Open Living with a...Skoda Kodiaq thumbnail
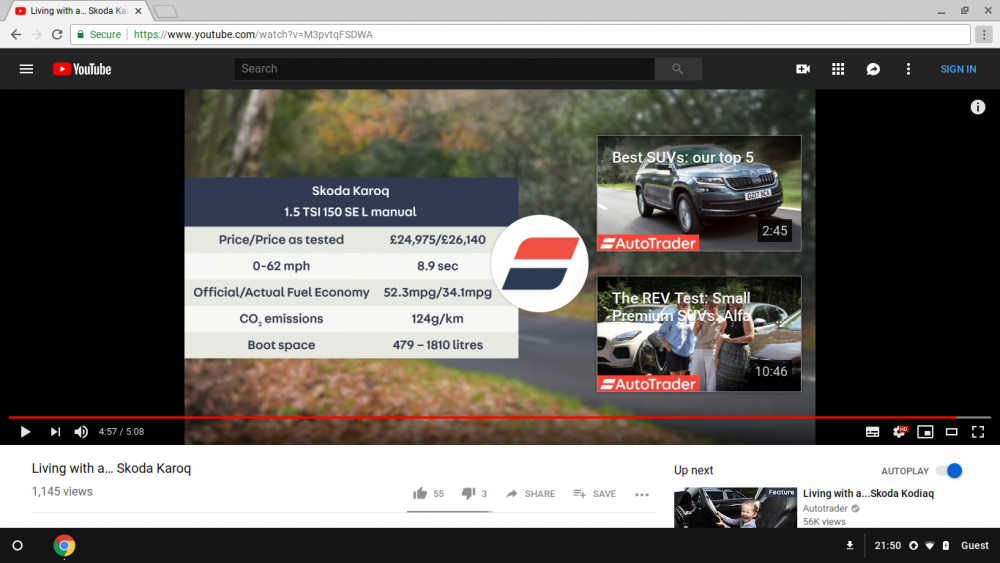This screenshot has height=563, width=1000. click(x=735, y=508)
